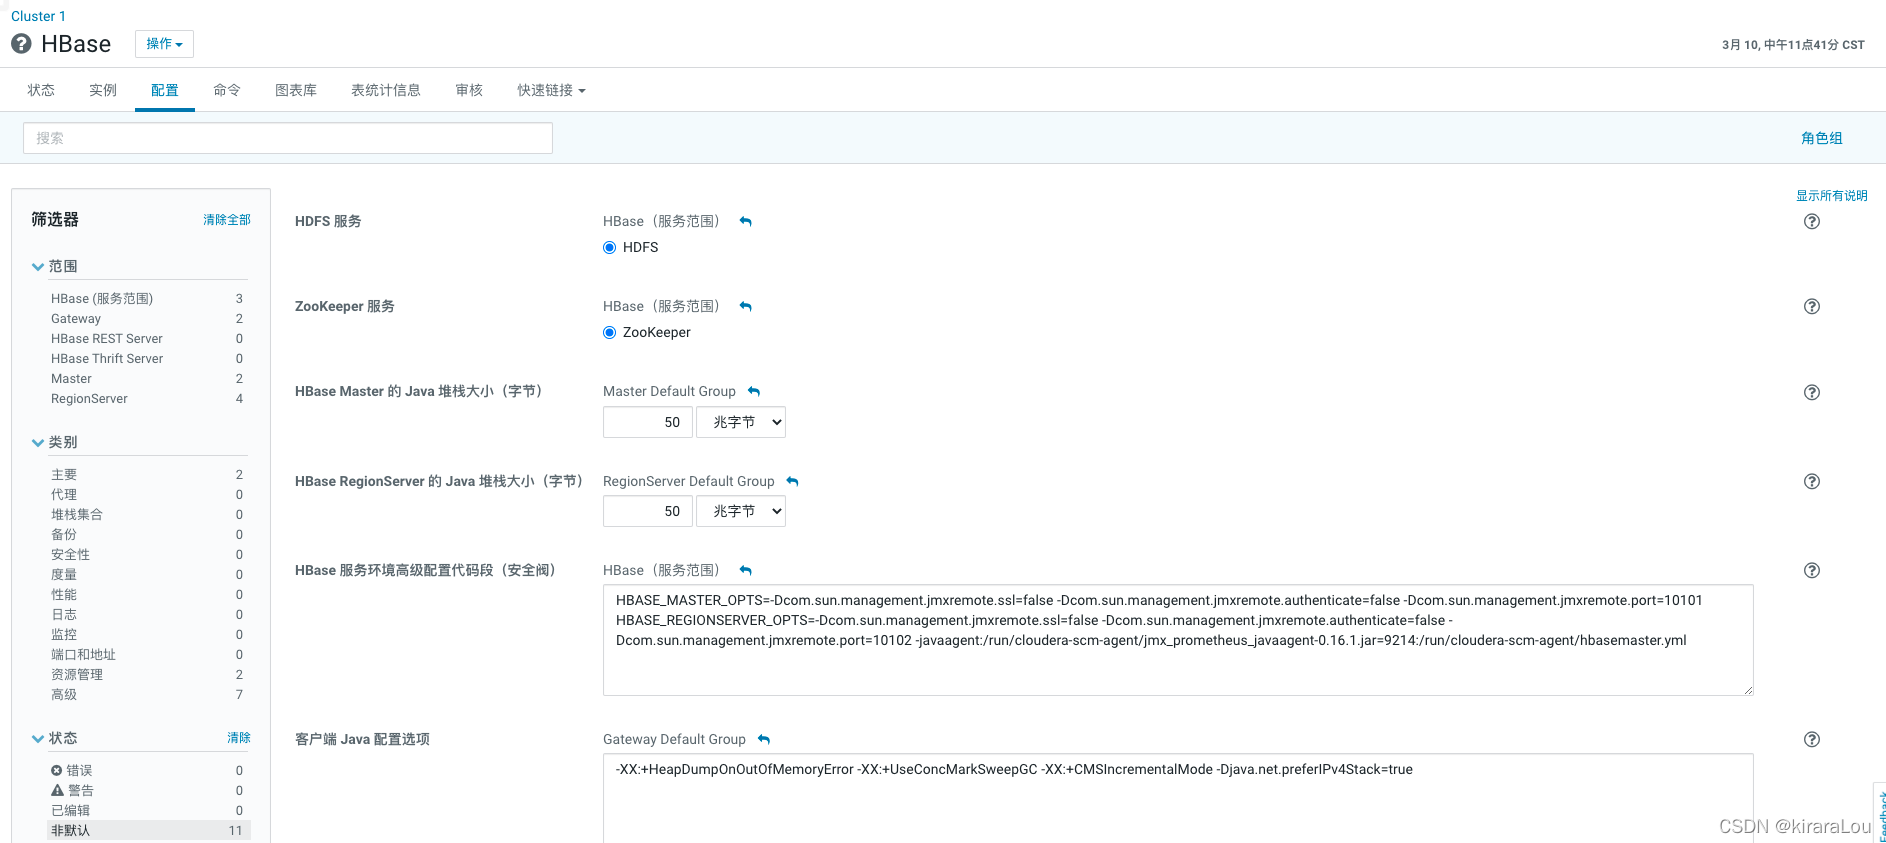Open the 快速链接 dropdown menu

pyautogui.click(x=551, y=90)
